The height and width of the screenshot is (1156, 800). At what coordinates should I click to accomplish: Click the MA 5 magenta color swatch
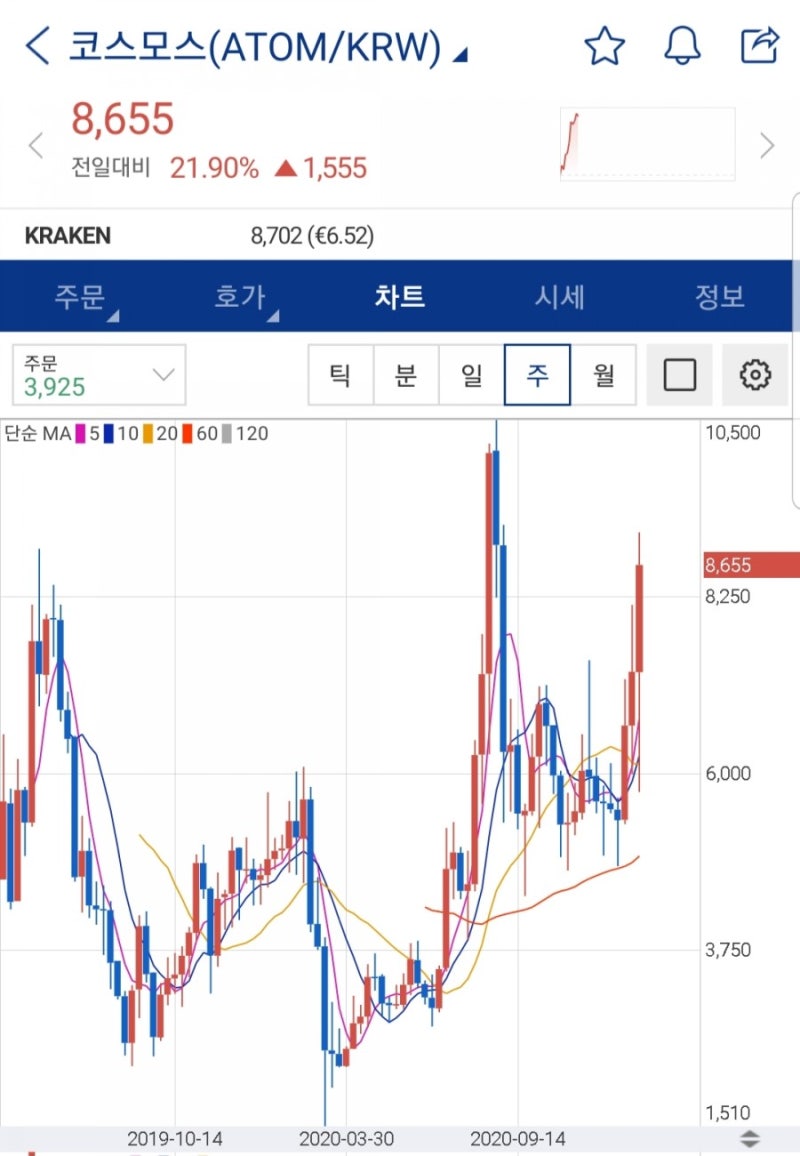coord(80,434)
